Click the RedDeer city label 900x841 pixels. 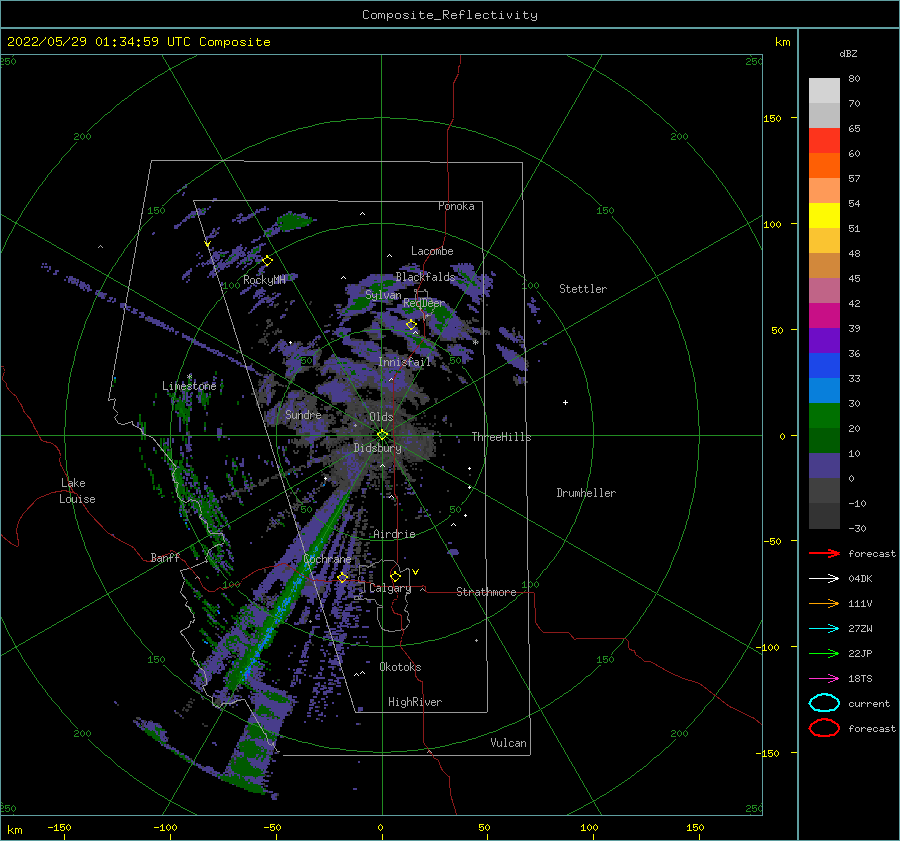pyautogui.click(x=424, y=303)
